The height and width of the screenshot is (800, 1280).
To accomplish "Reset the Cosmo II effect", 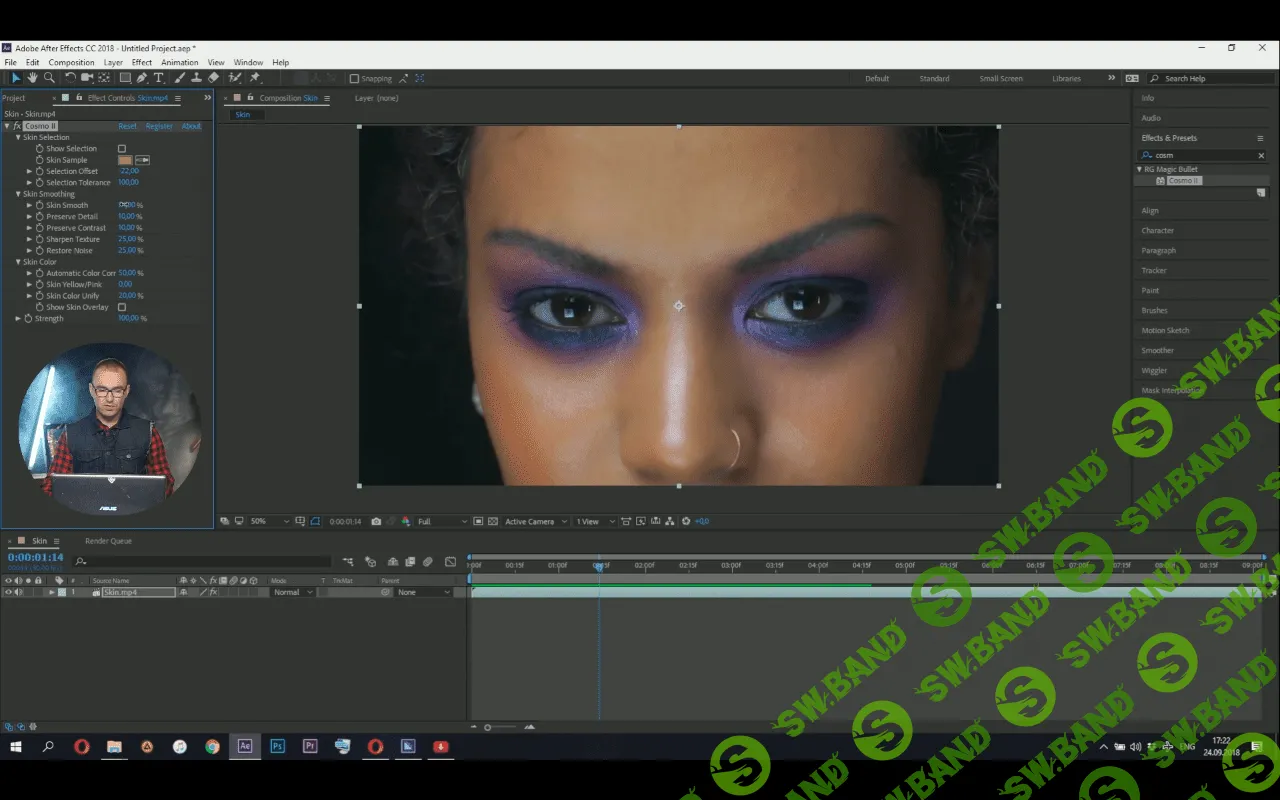I will coord(127,126).
